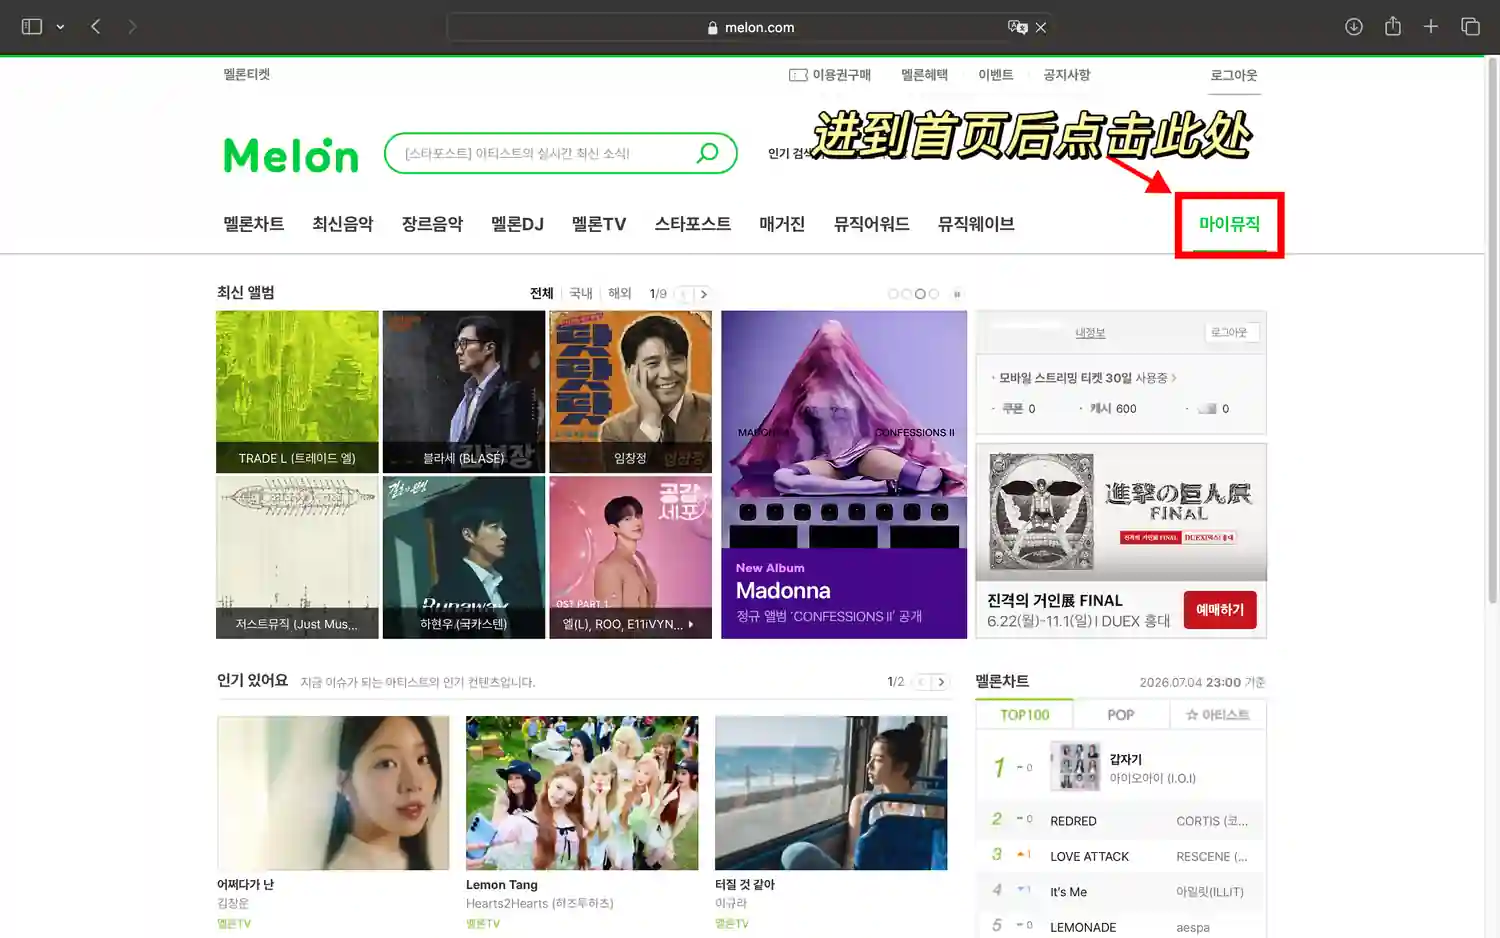1500x938 pixels.
Task: Open the 멜론DJ menu
Action: [x=517, y=224]
